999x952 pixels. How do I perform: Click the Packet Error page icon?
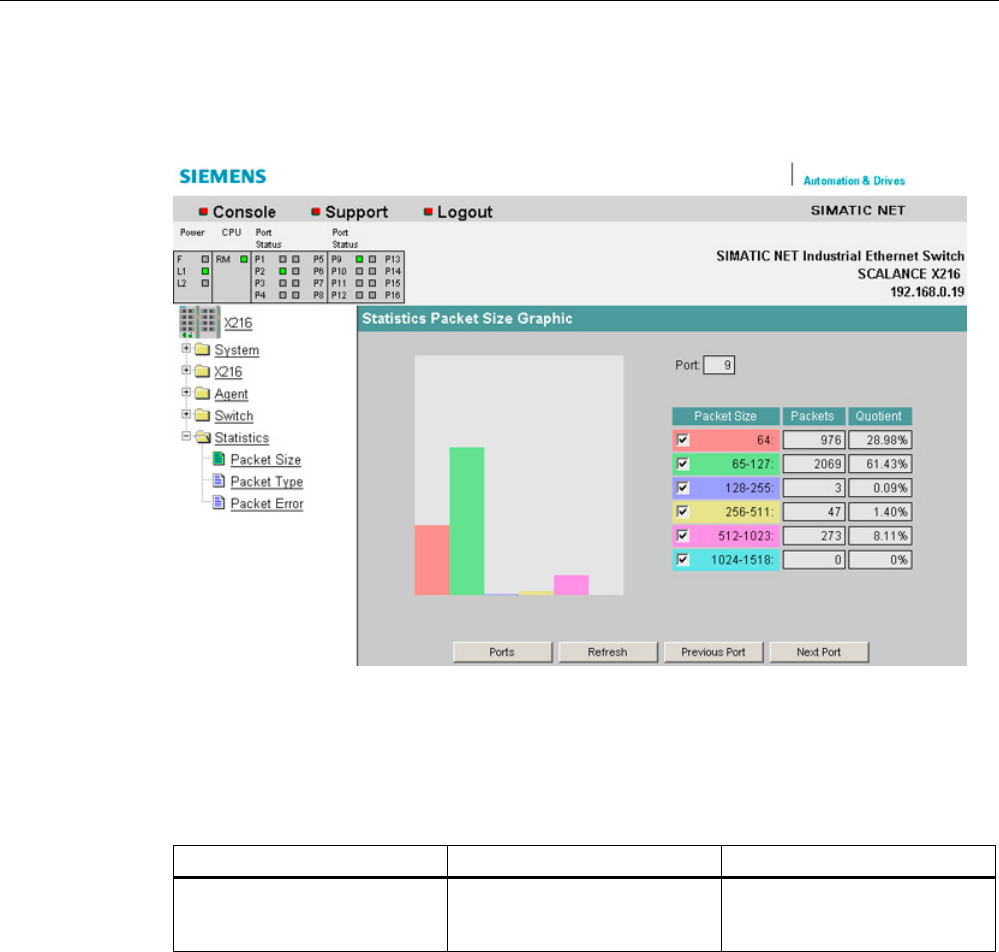[219, 503]
